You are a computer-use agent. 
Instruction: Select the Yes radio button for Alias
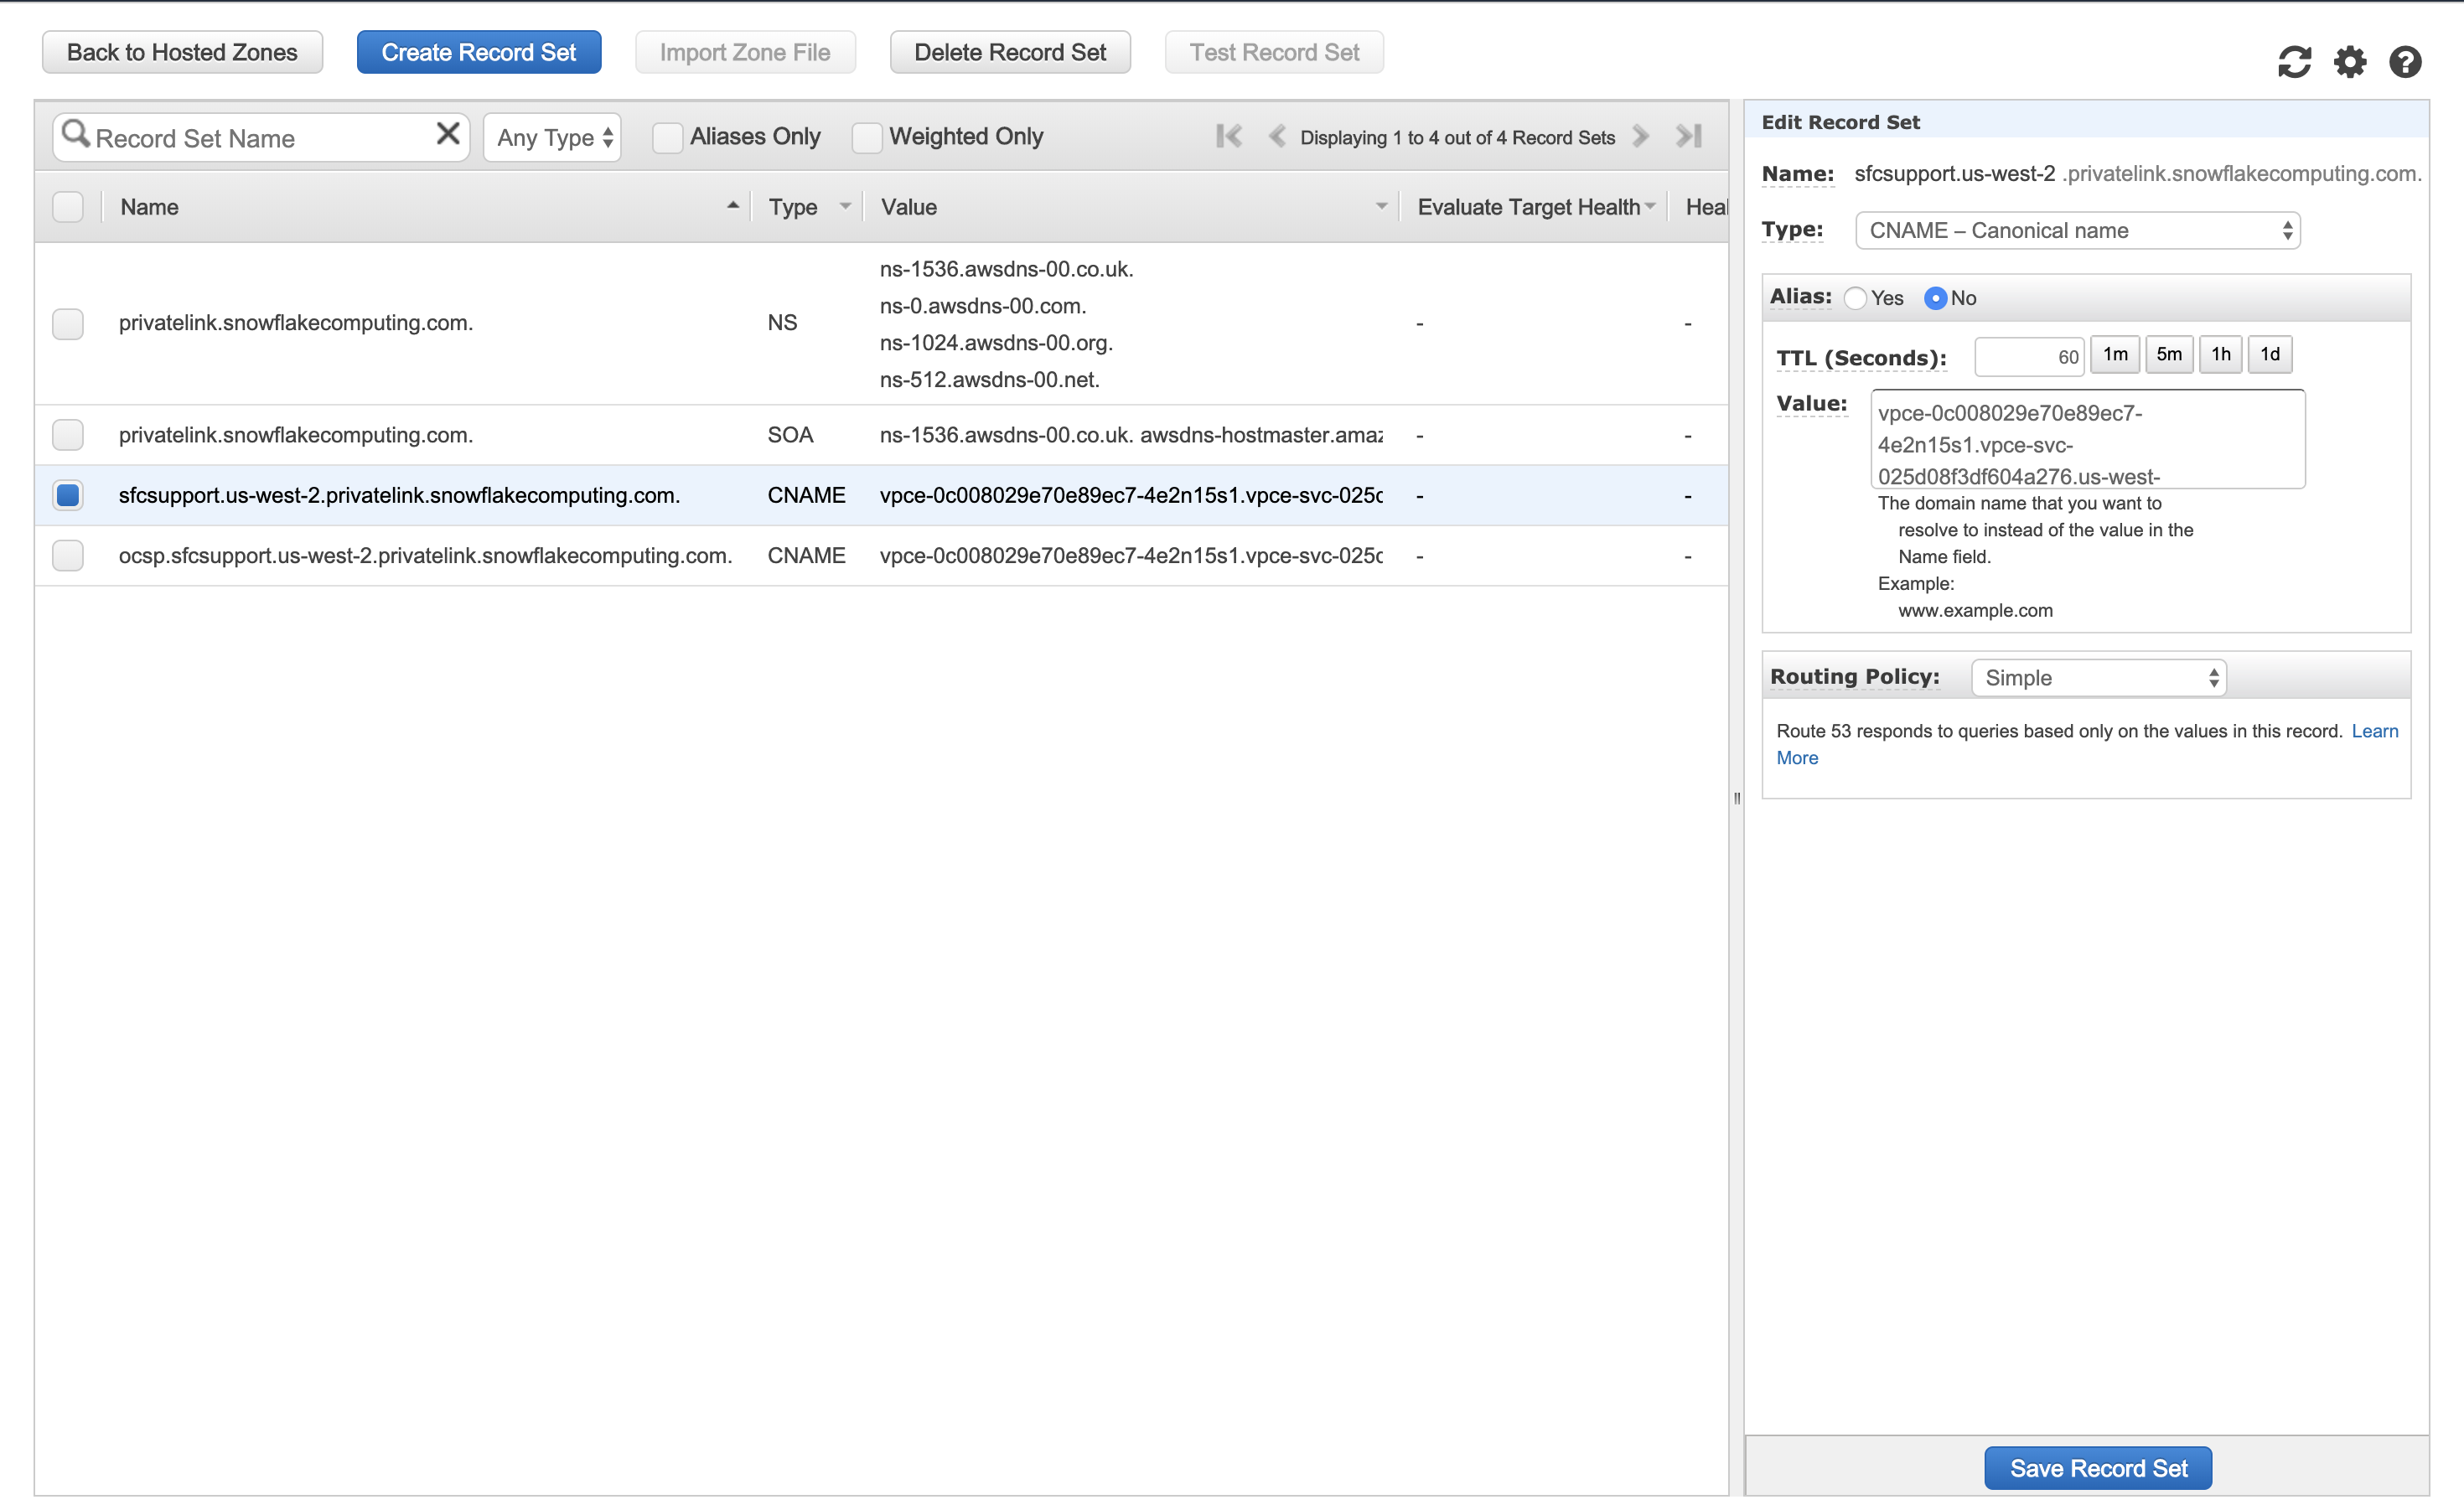click(1856, 298)
